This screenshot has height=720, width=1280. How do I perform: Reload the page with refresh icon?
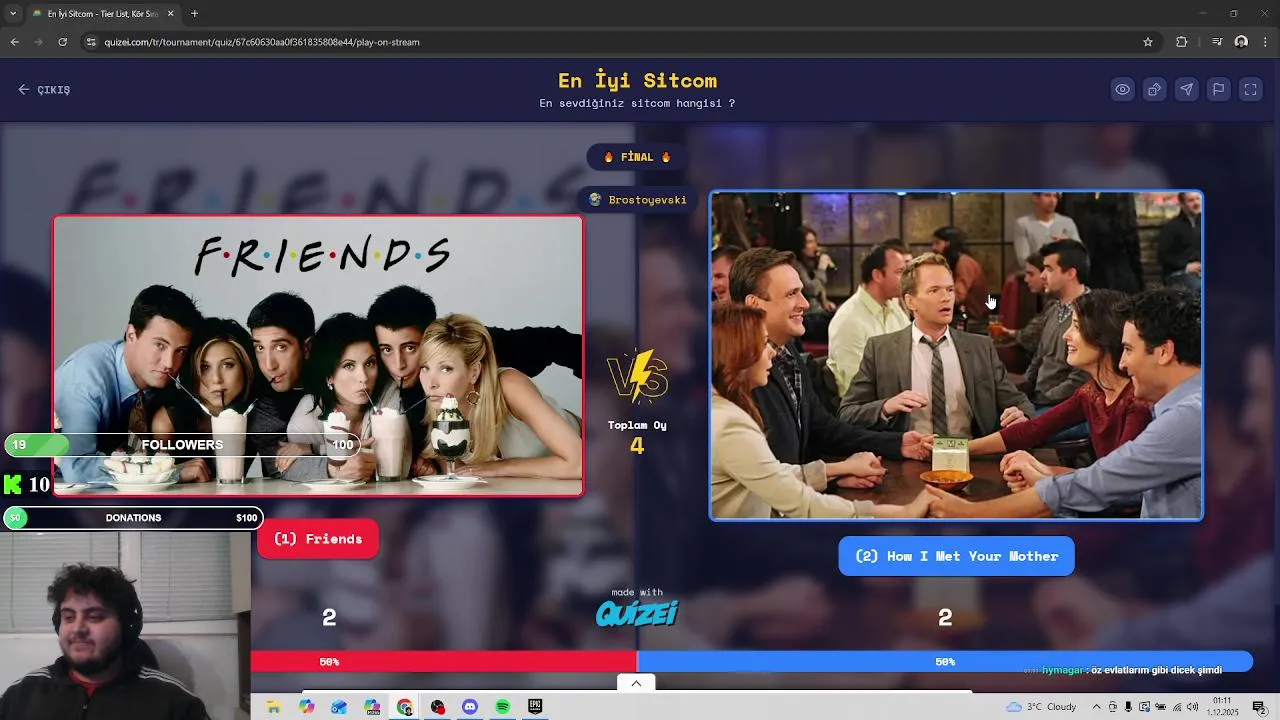(63, 42)
